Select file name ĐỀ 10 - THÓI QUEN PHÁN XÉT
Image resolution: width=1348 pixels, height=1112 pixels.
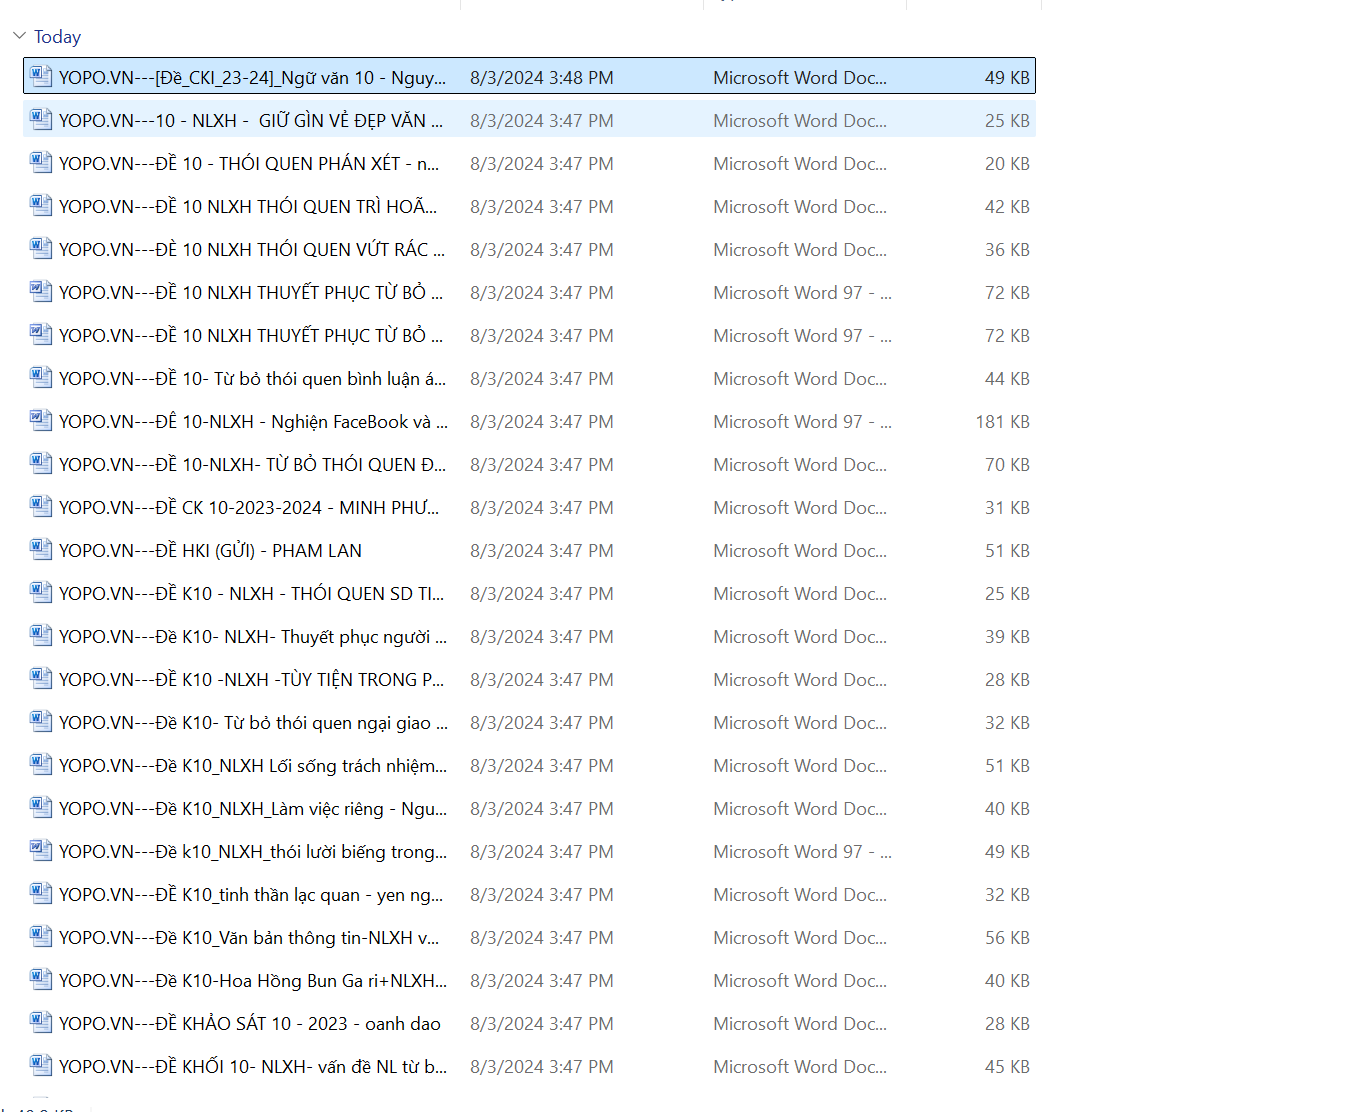point(249,164)
